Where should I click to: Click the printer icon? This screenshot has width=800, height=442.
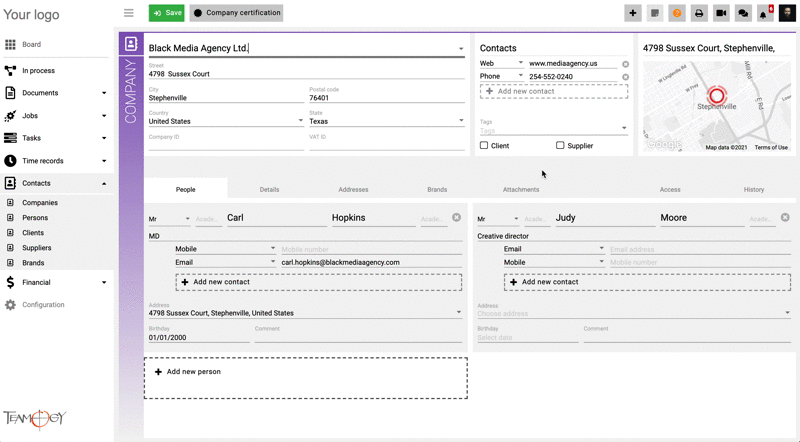tap(699, 13)
